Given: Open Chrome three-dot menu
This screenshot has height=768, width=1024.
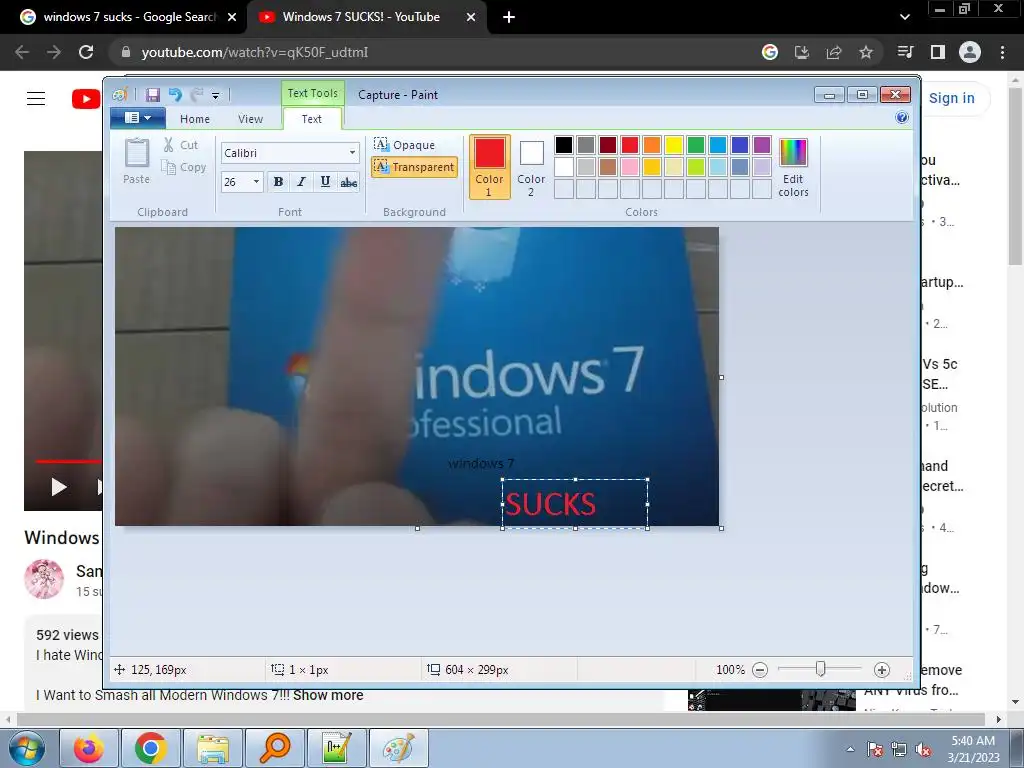Looking at the screenshot, I should pos(1002,52).
